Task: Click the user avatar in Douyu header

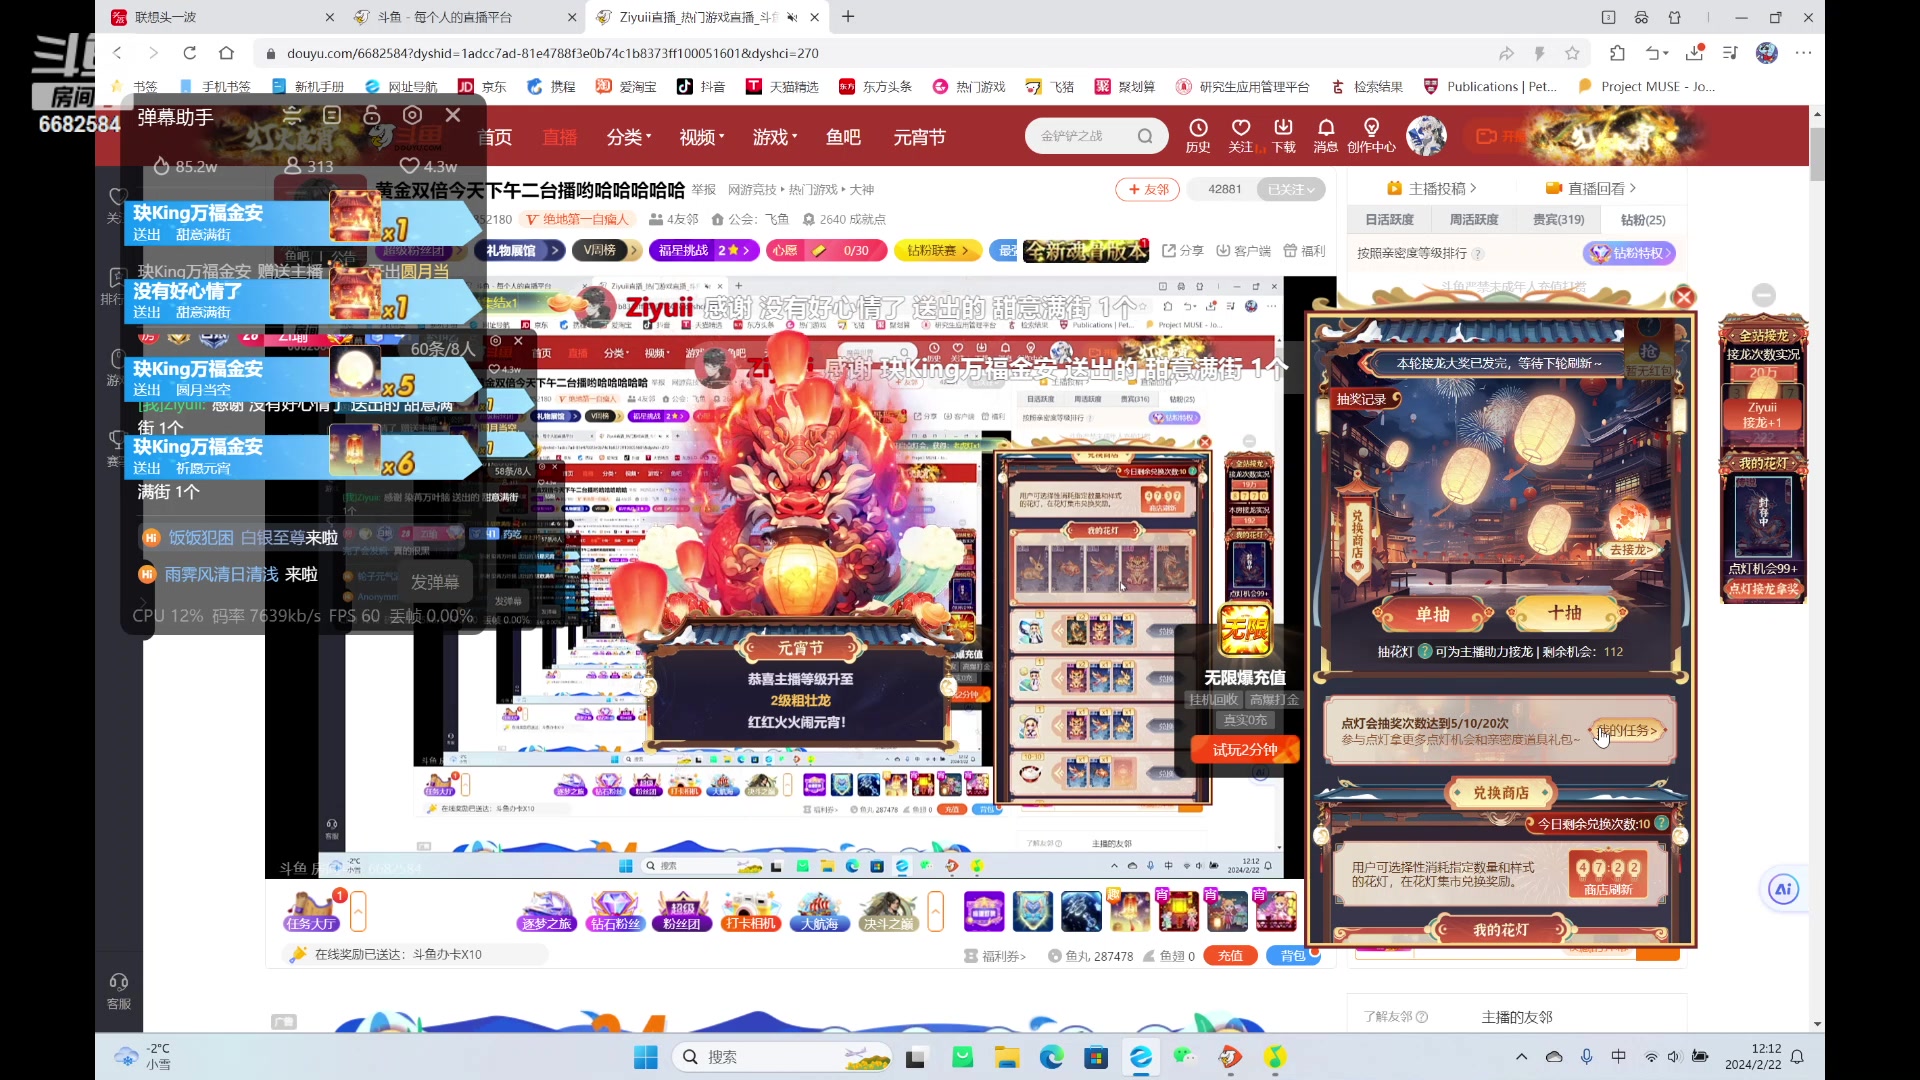Action: (x=1426, y=136)
